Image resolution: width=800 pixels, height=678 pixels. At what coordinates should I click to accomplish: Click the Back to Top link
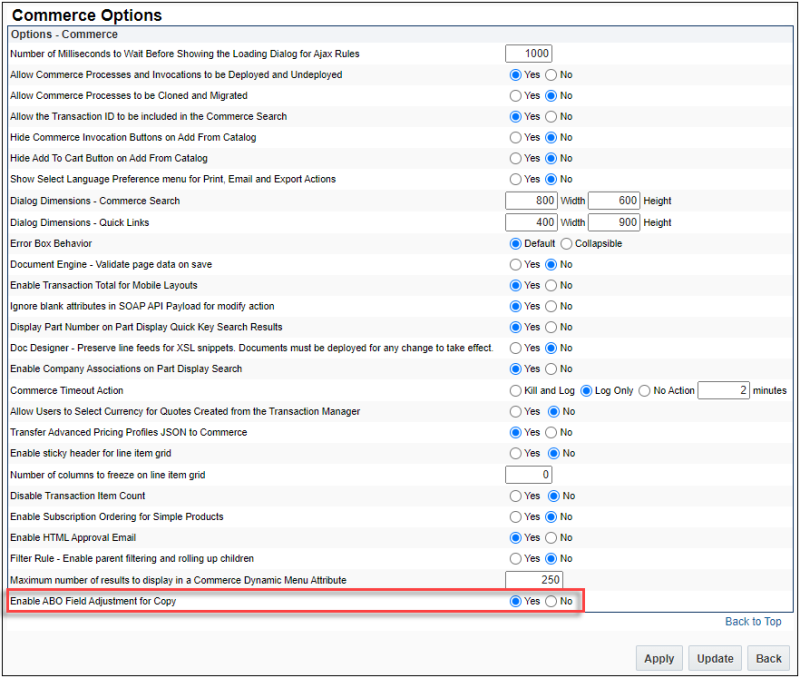(x=752, y=621)
